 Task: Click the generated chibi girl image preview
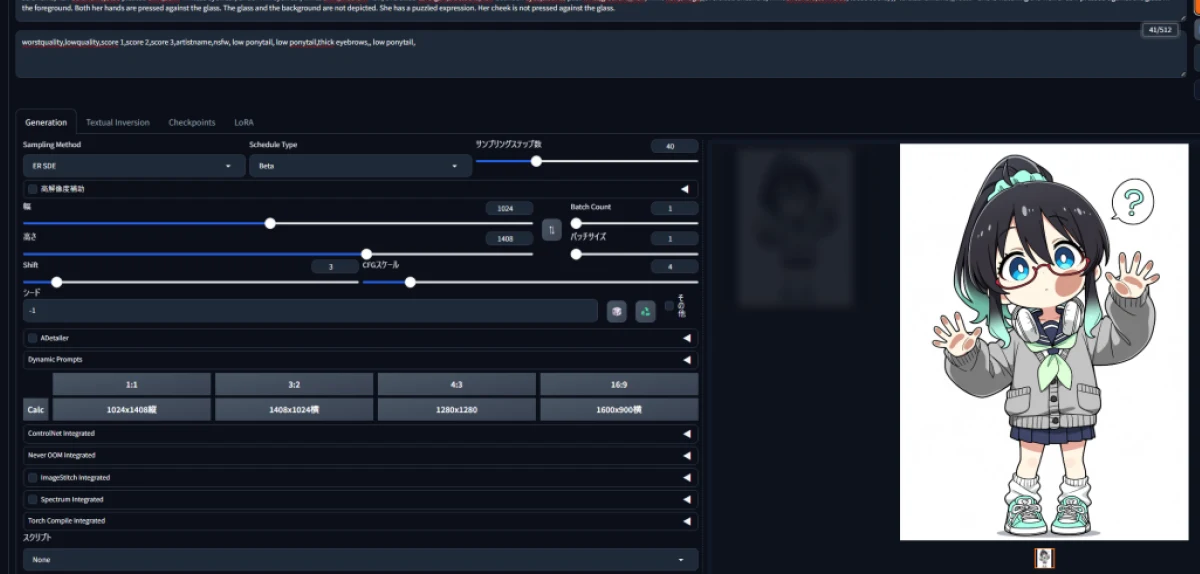pyautogui.click(x=1044, y=342)
